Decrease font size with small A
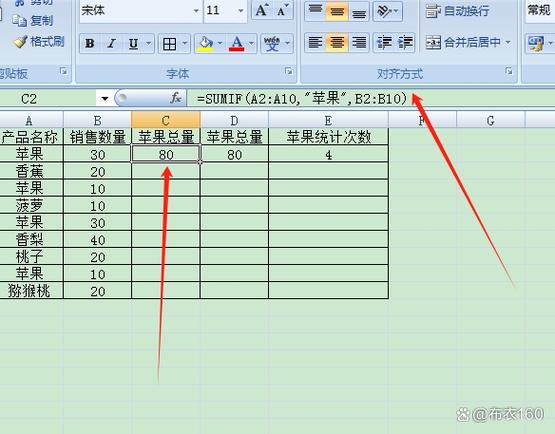Image resolution: width=555 pixels, height=434 pixels. (282, 10)
